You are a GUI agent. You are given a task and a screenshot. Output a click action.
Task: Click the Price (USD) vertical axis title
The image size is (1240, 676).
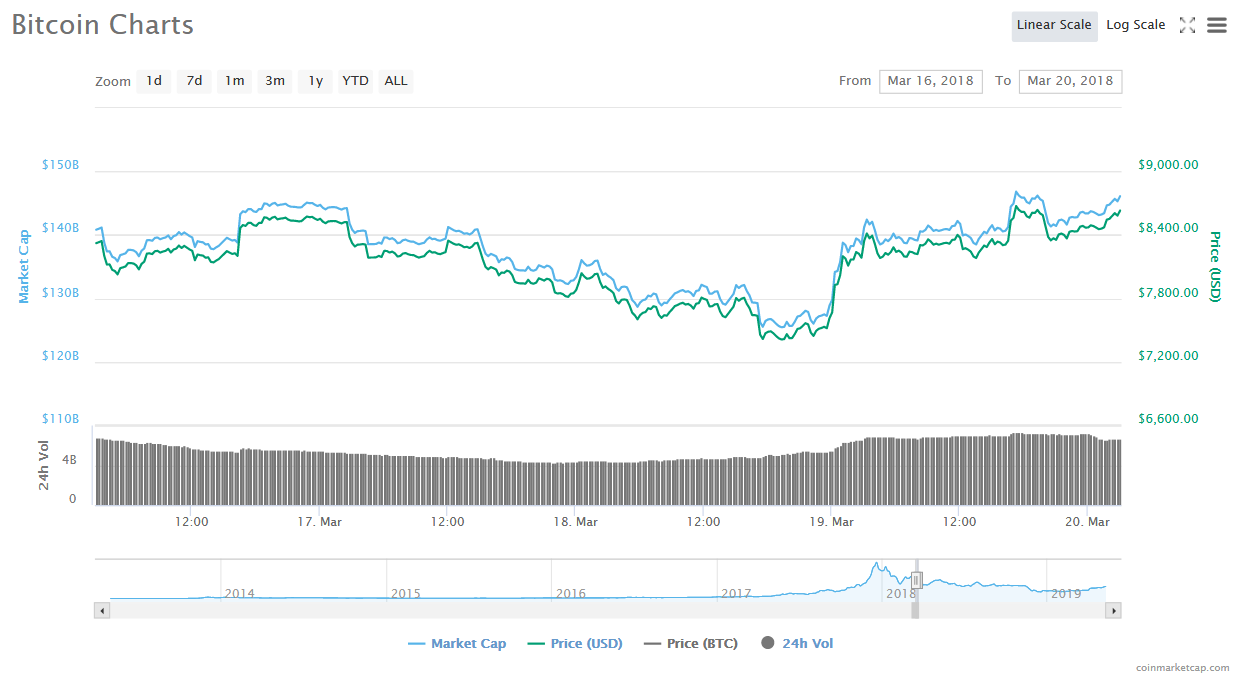1215,266
